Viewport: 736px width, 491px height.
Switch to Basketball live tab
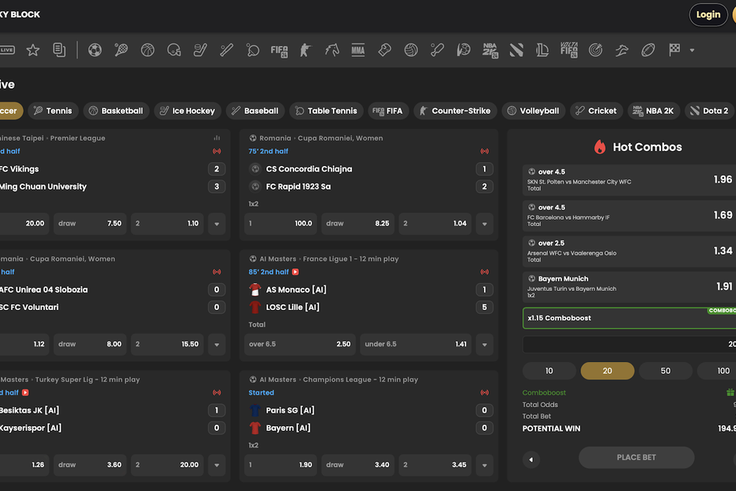click(116, 111)
